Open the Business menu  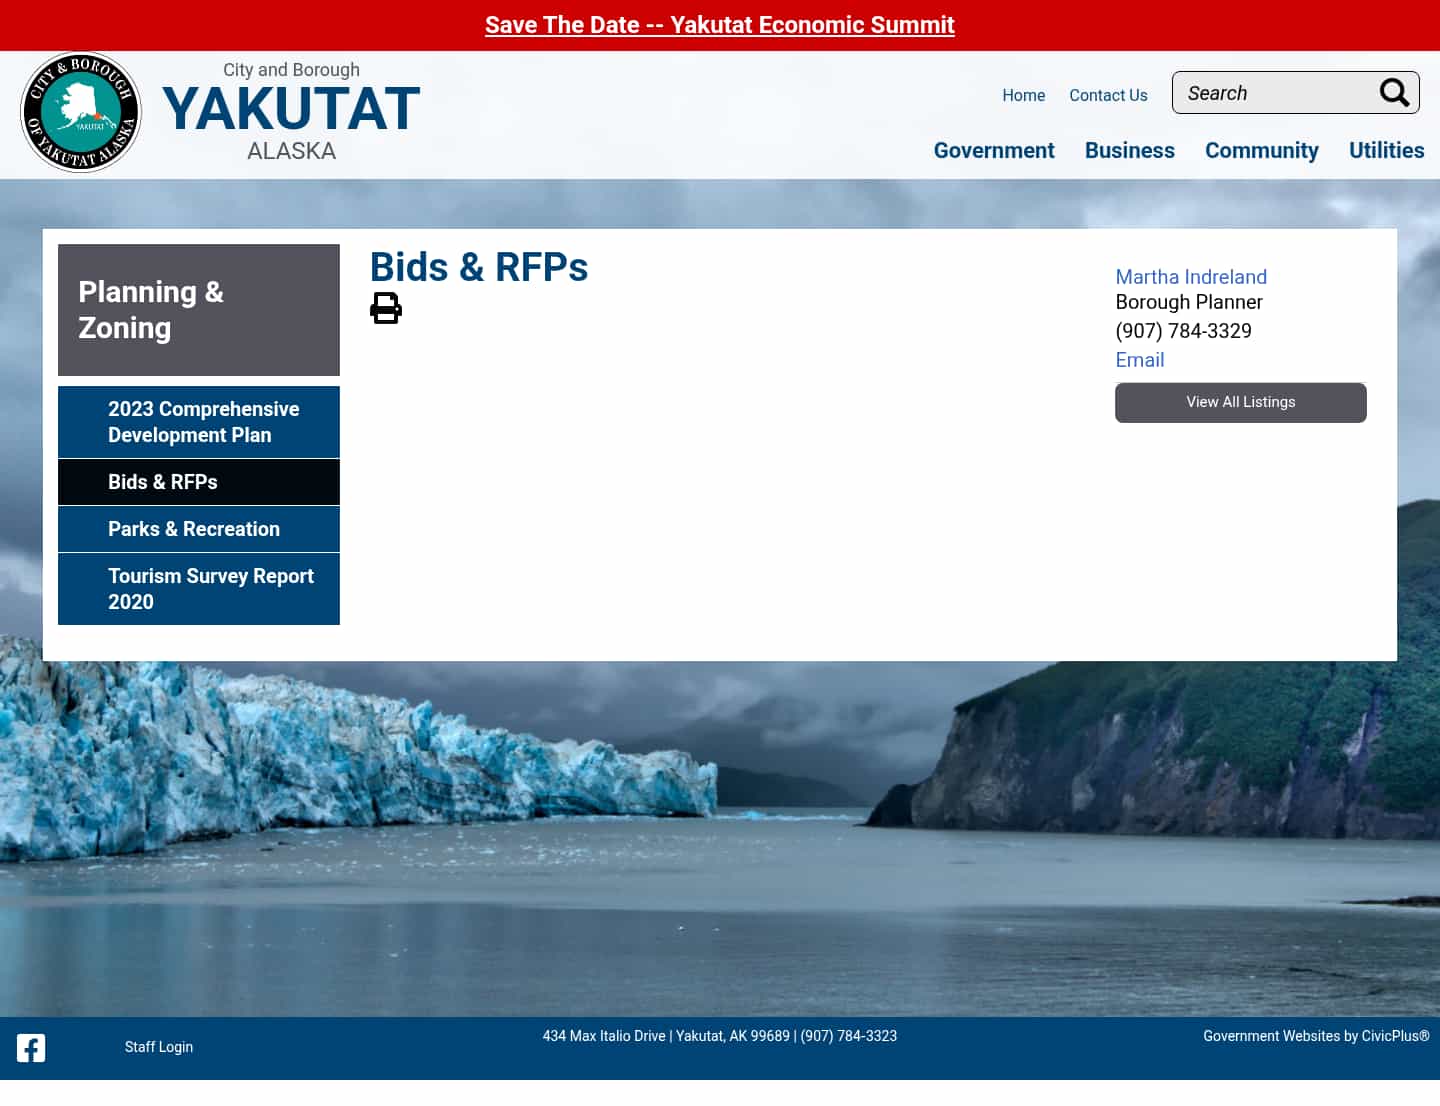1129,150
